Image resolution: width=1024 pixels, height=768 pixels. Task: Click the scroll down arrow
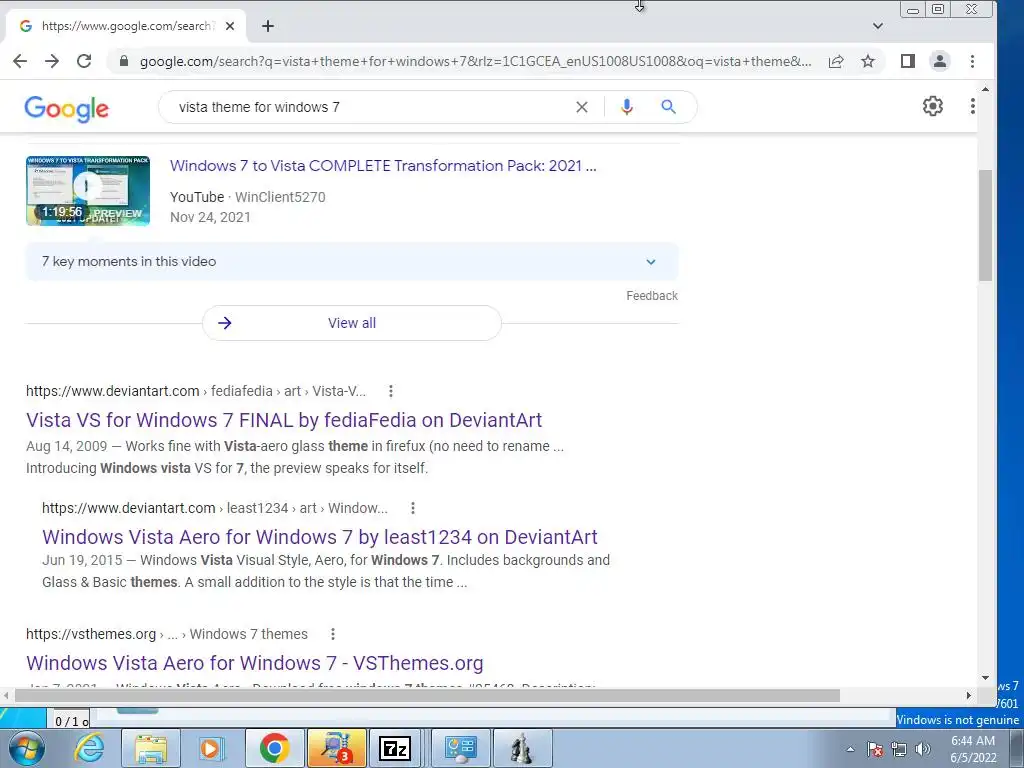pos(985,679)
